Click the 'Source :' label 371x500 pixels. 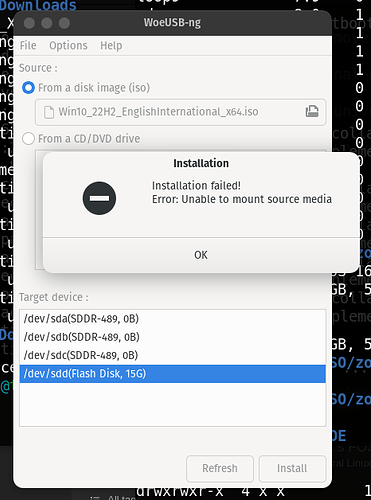[38, 68]
